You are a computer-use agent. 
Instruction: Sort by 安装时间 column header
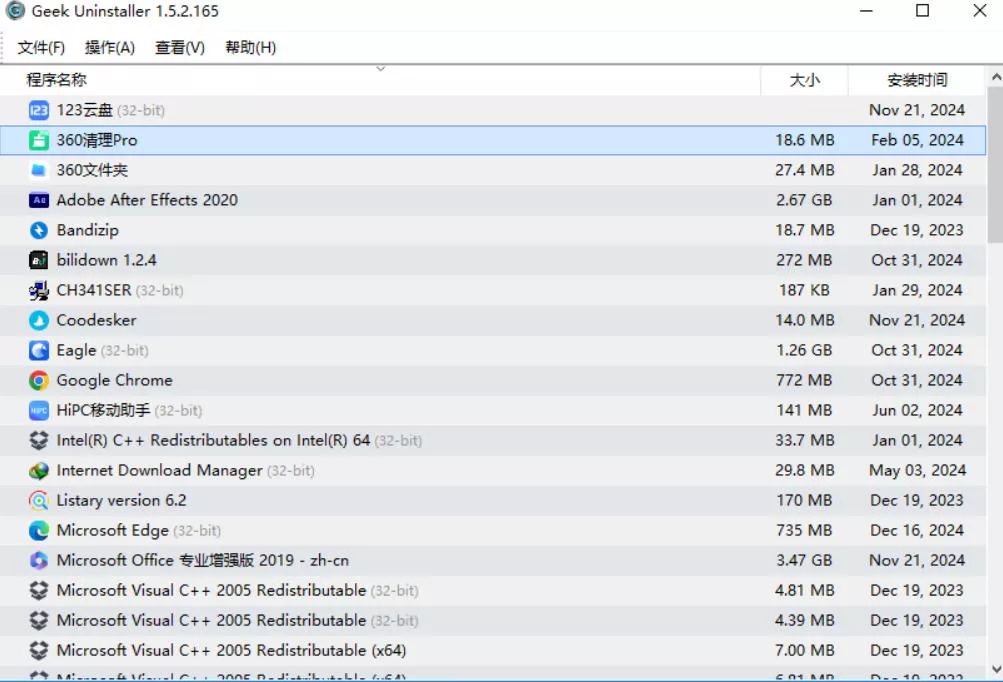click(x=917, y=80)
